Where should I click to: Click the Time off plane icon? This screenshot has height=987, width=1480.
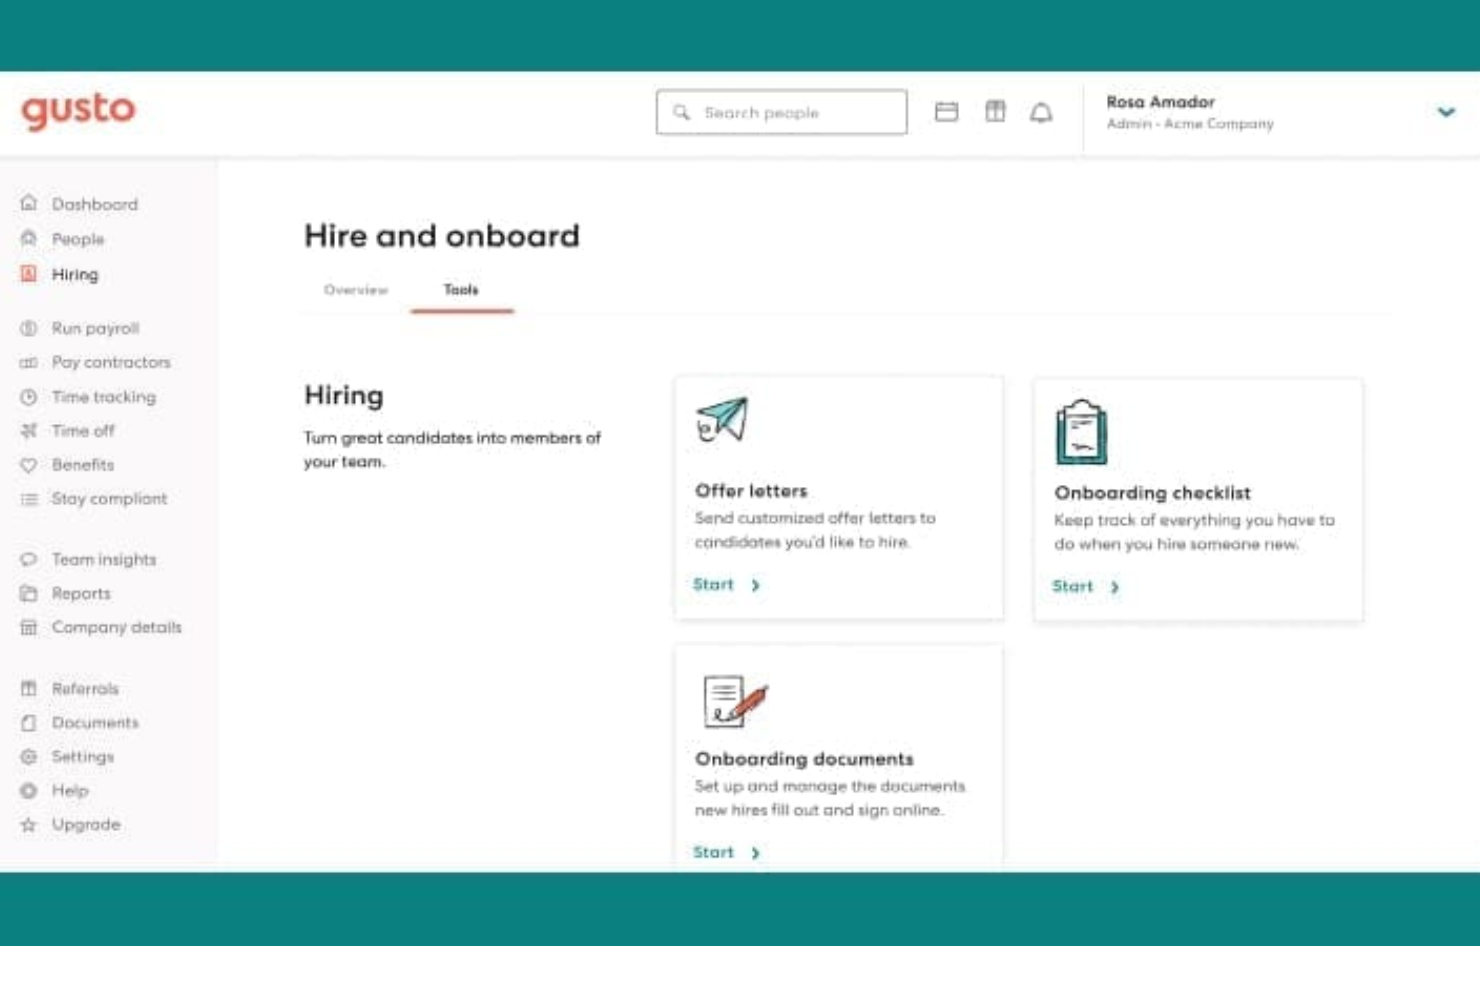click(x=29, y=431)
